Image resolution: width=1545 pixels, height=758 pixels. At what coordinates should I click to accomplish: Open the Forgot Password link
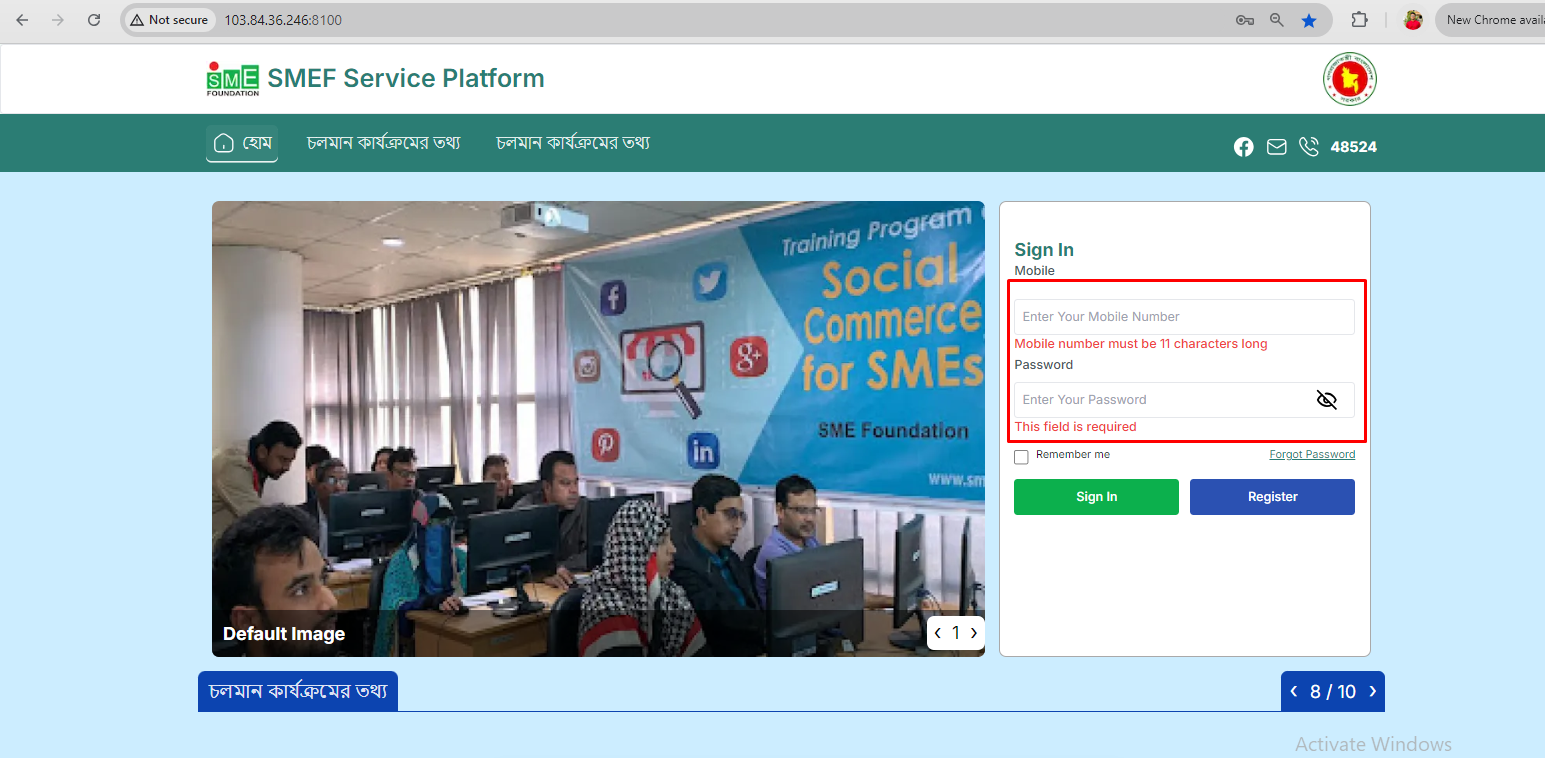tap(1312, 454)
